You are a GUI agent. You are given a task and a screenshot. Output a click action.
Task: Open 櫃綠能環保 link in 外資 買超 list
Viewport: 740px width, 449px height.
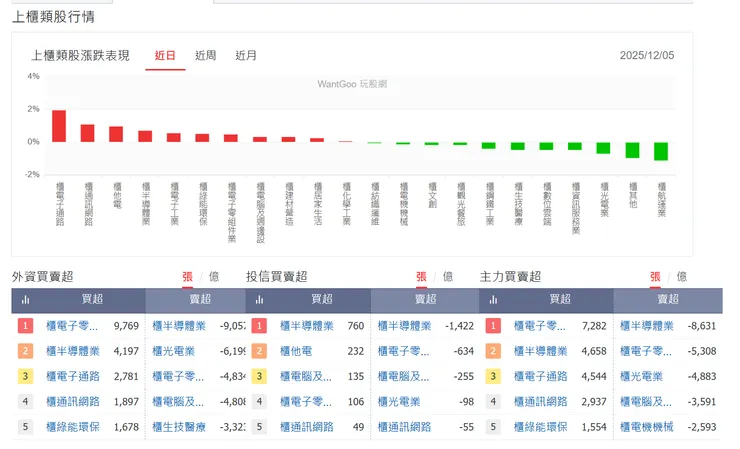point(73,427)
